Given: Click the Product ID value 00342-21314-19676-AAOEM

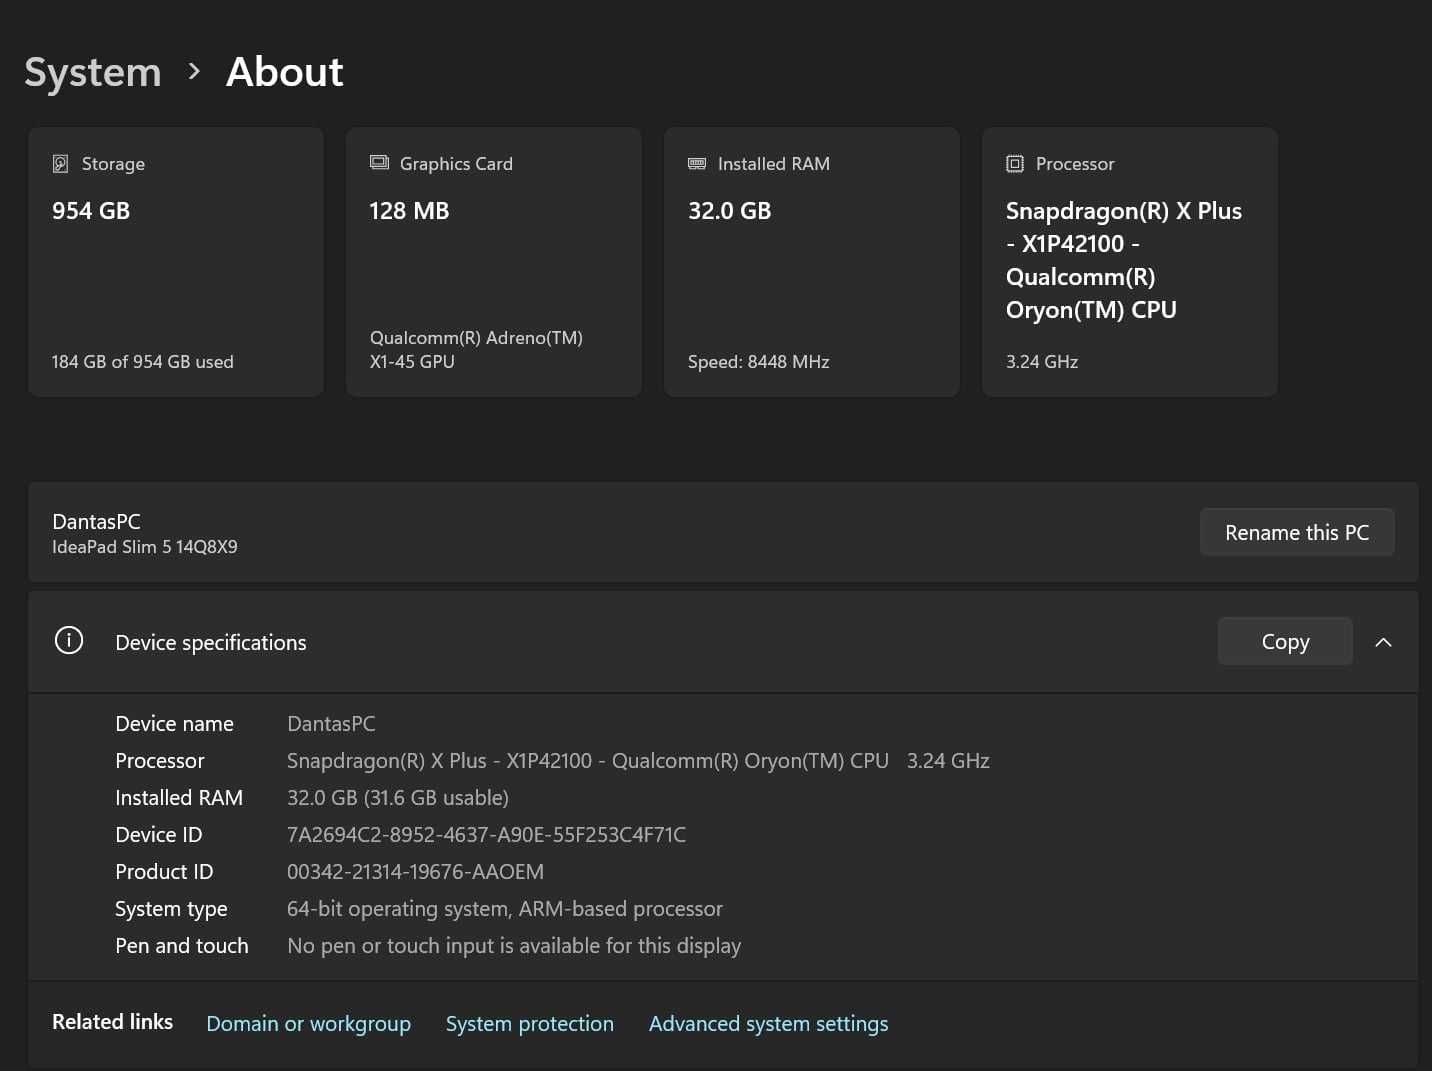Looking at the screenshot, I should [415, 871].
